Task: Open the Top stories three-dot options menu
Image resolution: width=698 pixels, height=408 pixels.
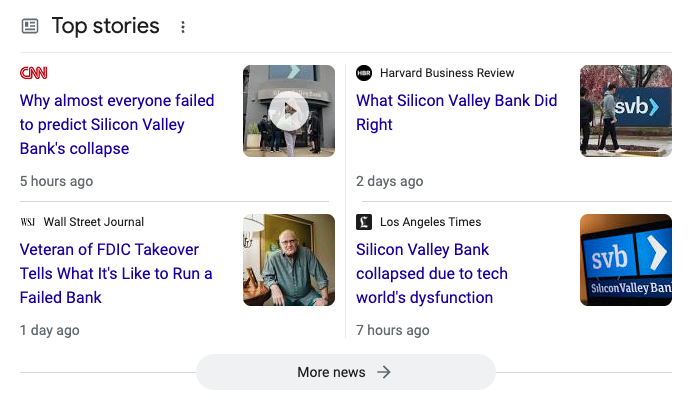Action: click(x=183, y=27)
